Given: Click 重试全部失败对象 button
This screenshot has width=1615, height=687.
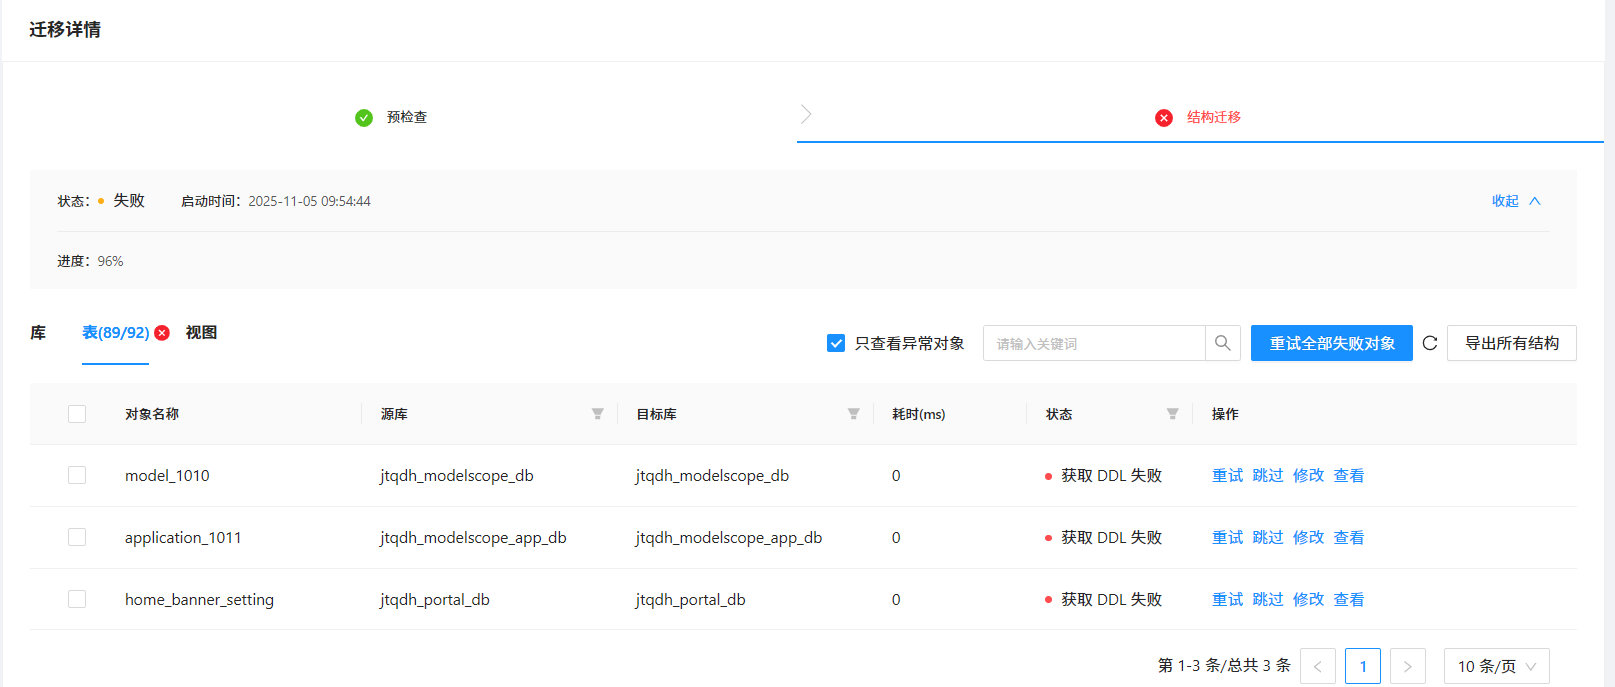Looking at the screenshot, I should point(1331,343).
